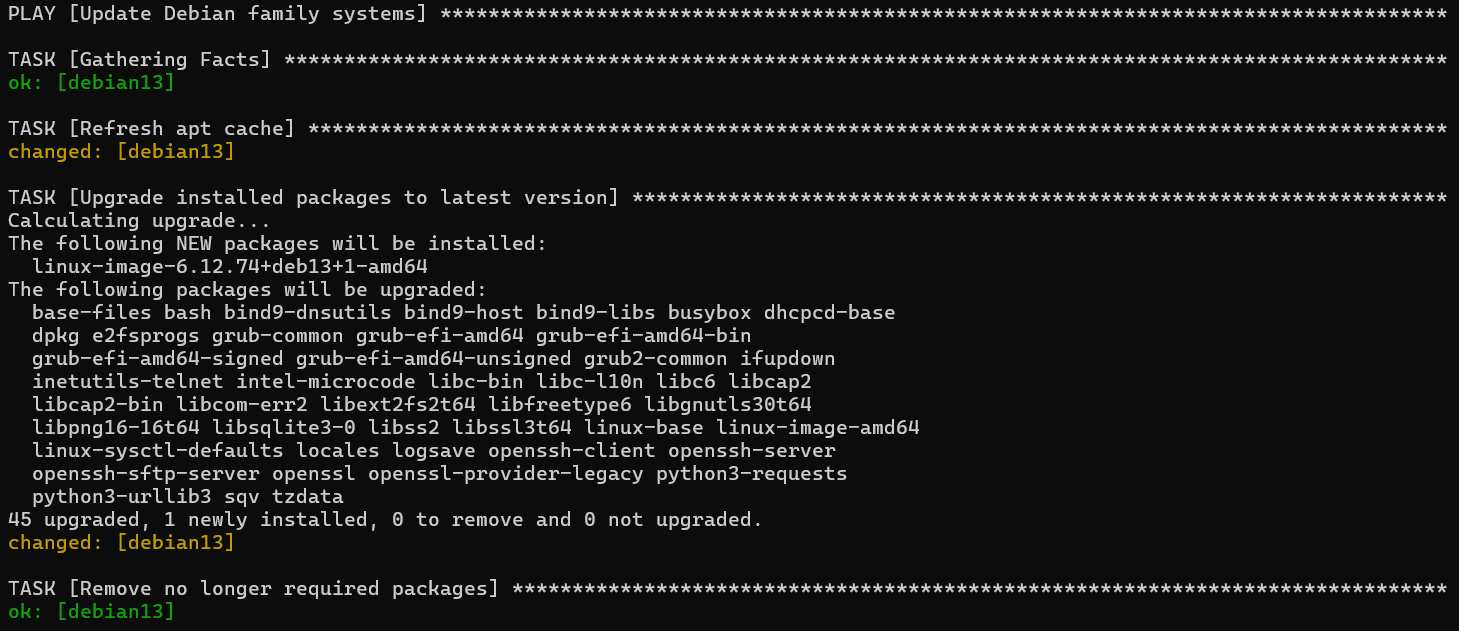Screen dimensions: 1459x631
Task: Click the Upgrade installed packages task heading
Action: (313, 198)
